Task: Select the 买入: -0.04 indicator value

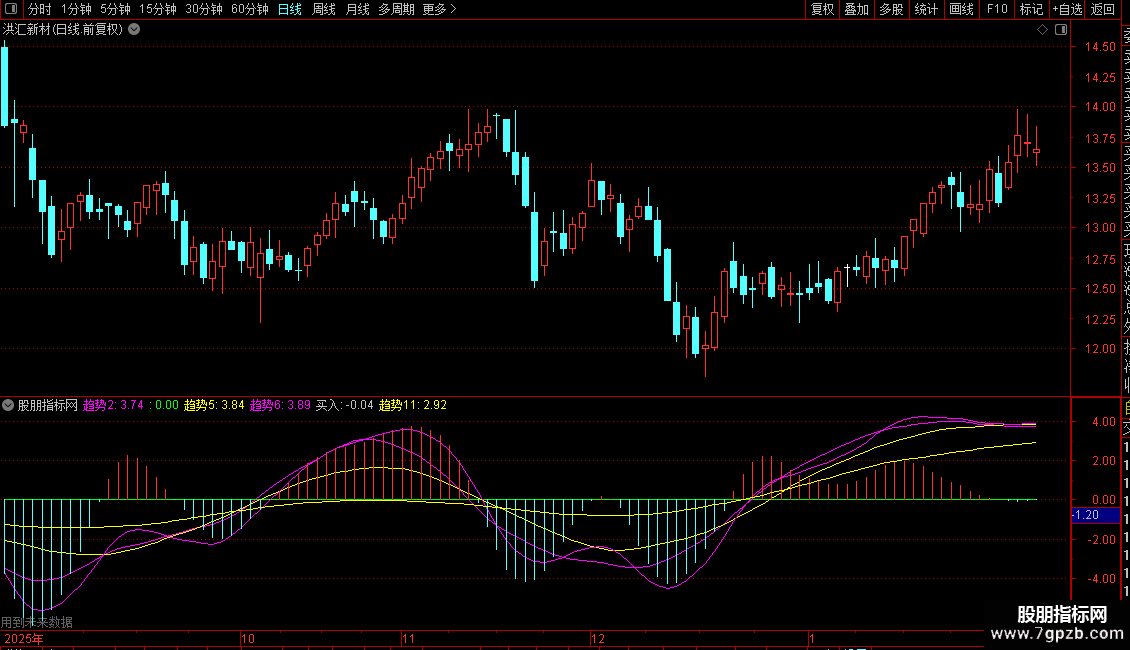Action: (344, 405)
